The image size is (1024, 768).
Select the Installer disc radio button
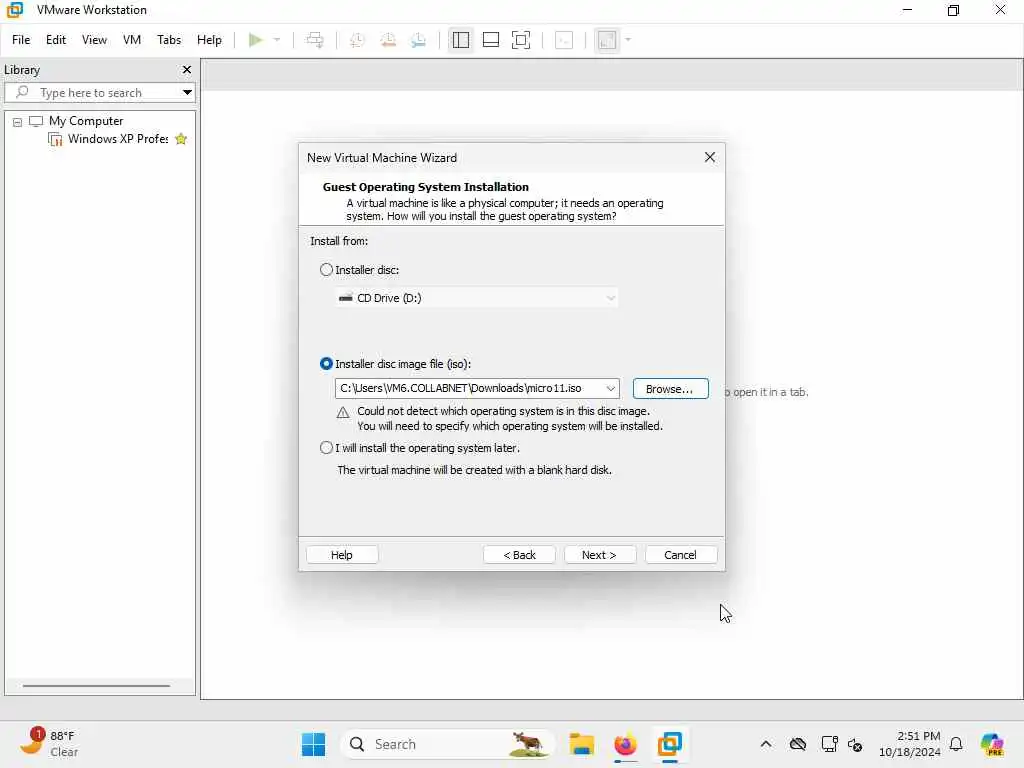click(x=326, y=270)
